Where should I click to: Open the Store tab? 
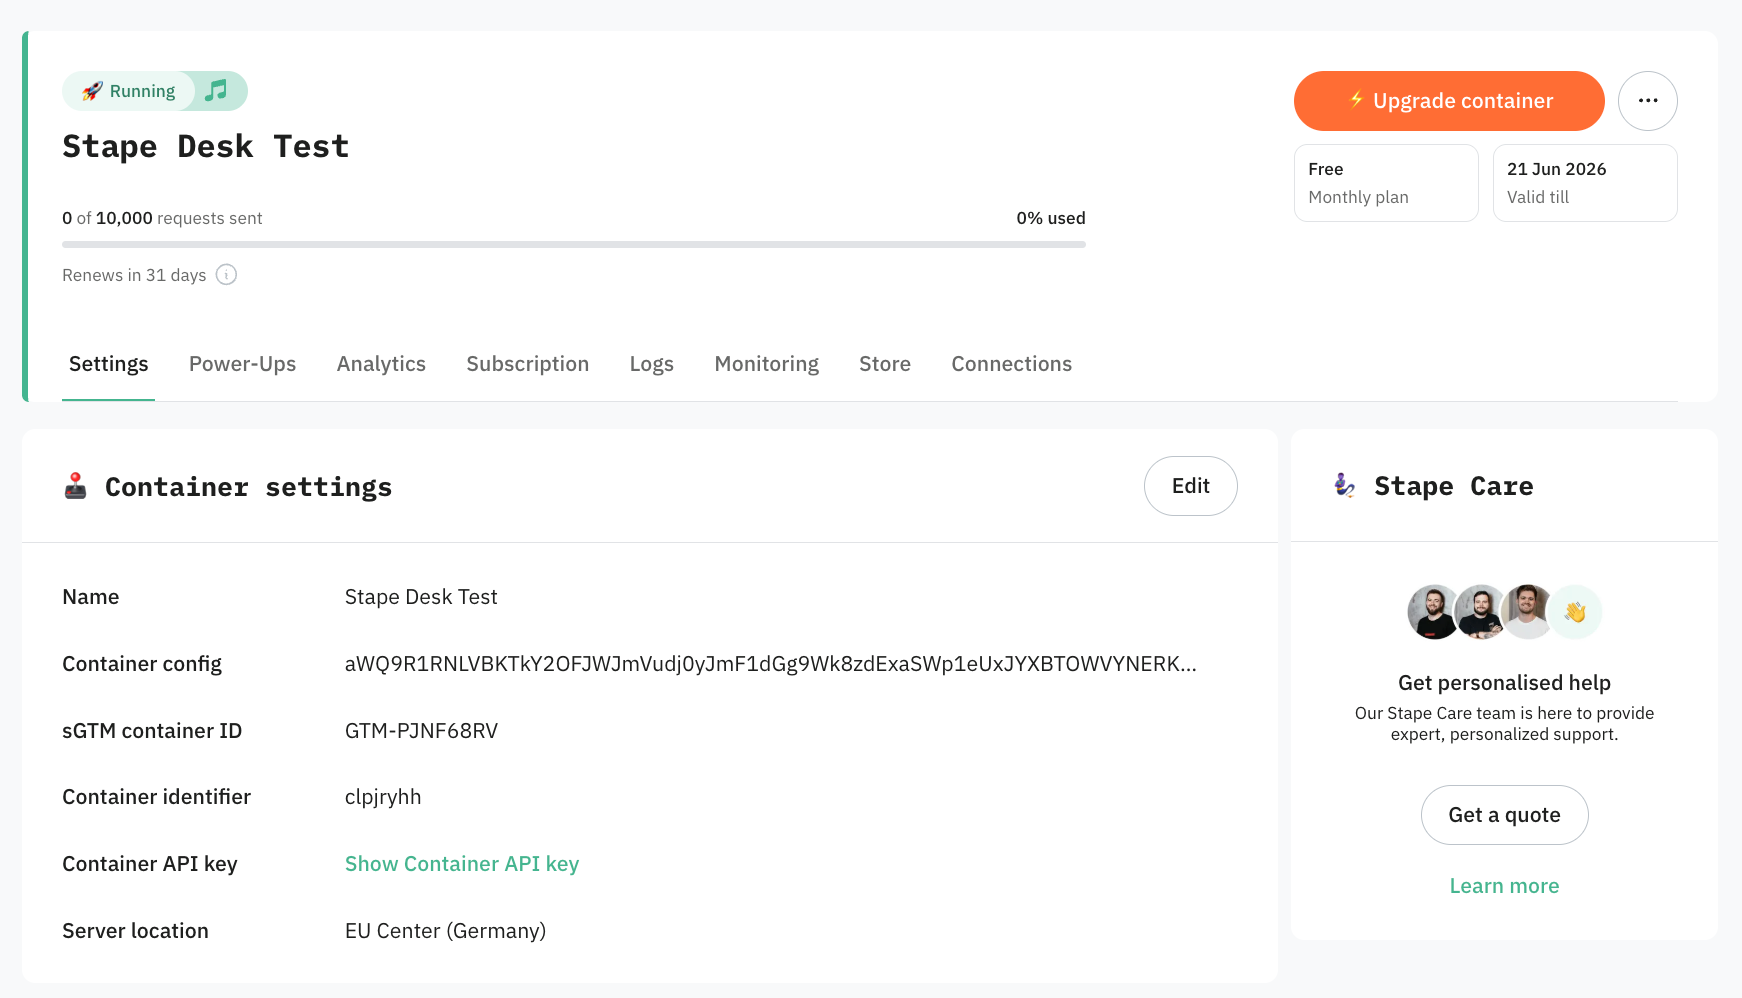[x=885, y=364]
